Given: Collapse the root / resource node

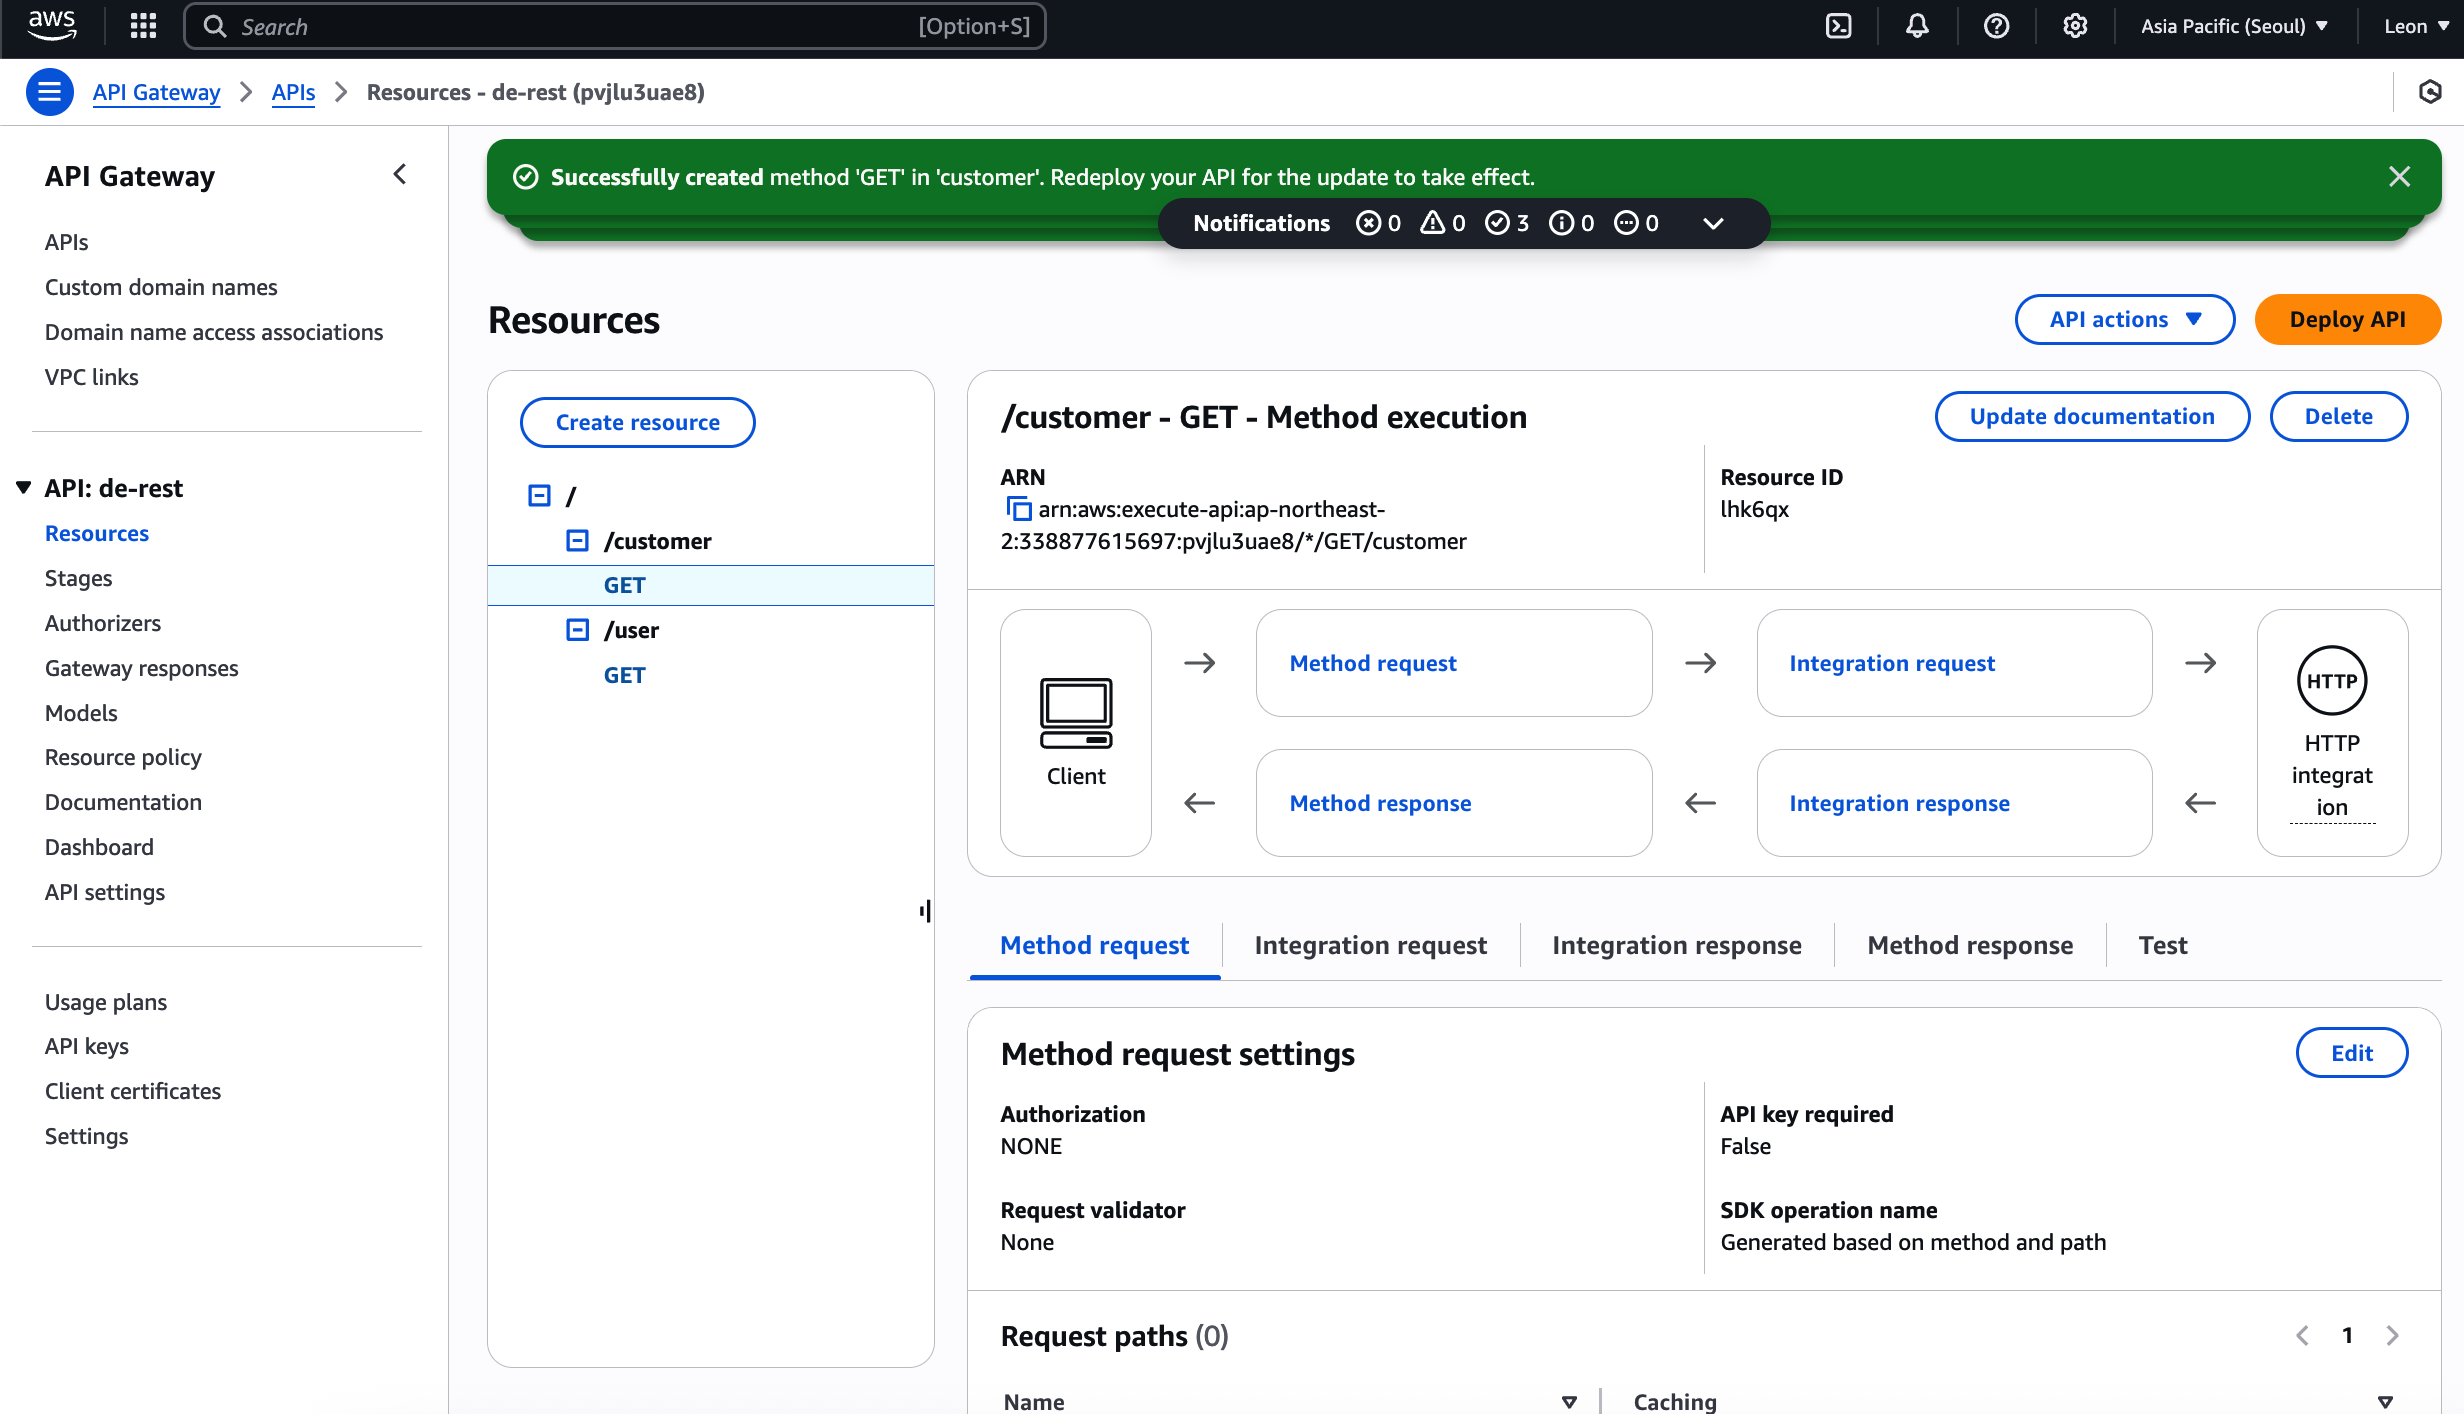Looking at the screenshot, I should pos(539,496).
